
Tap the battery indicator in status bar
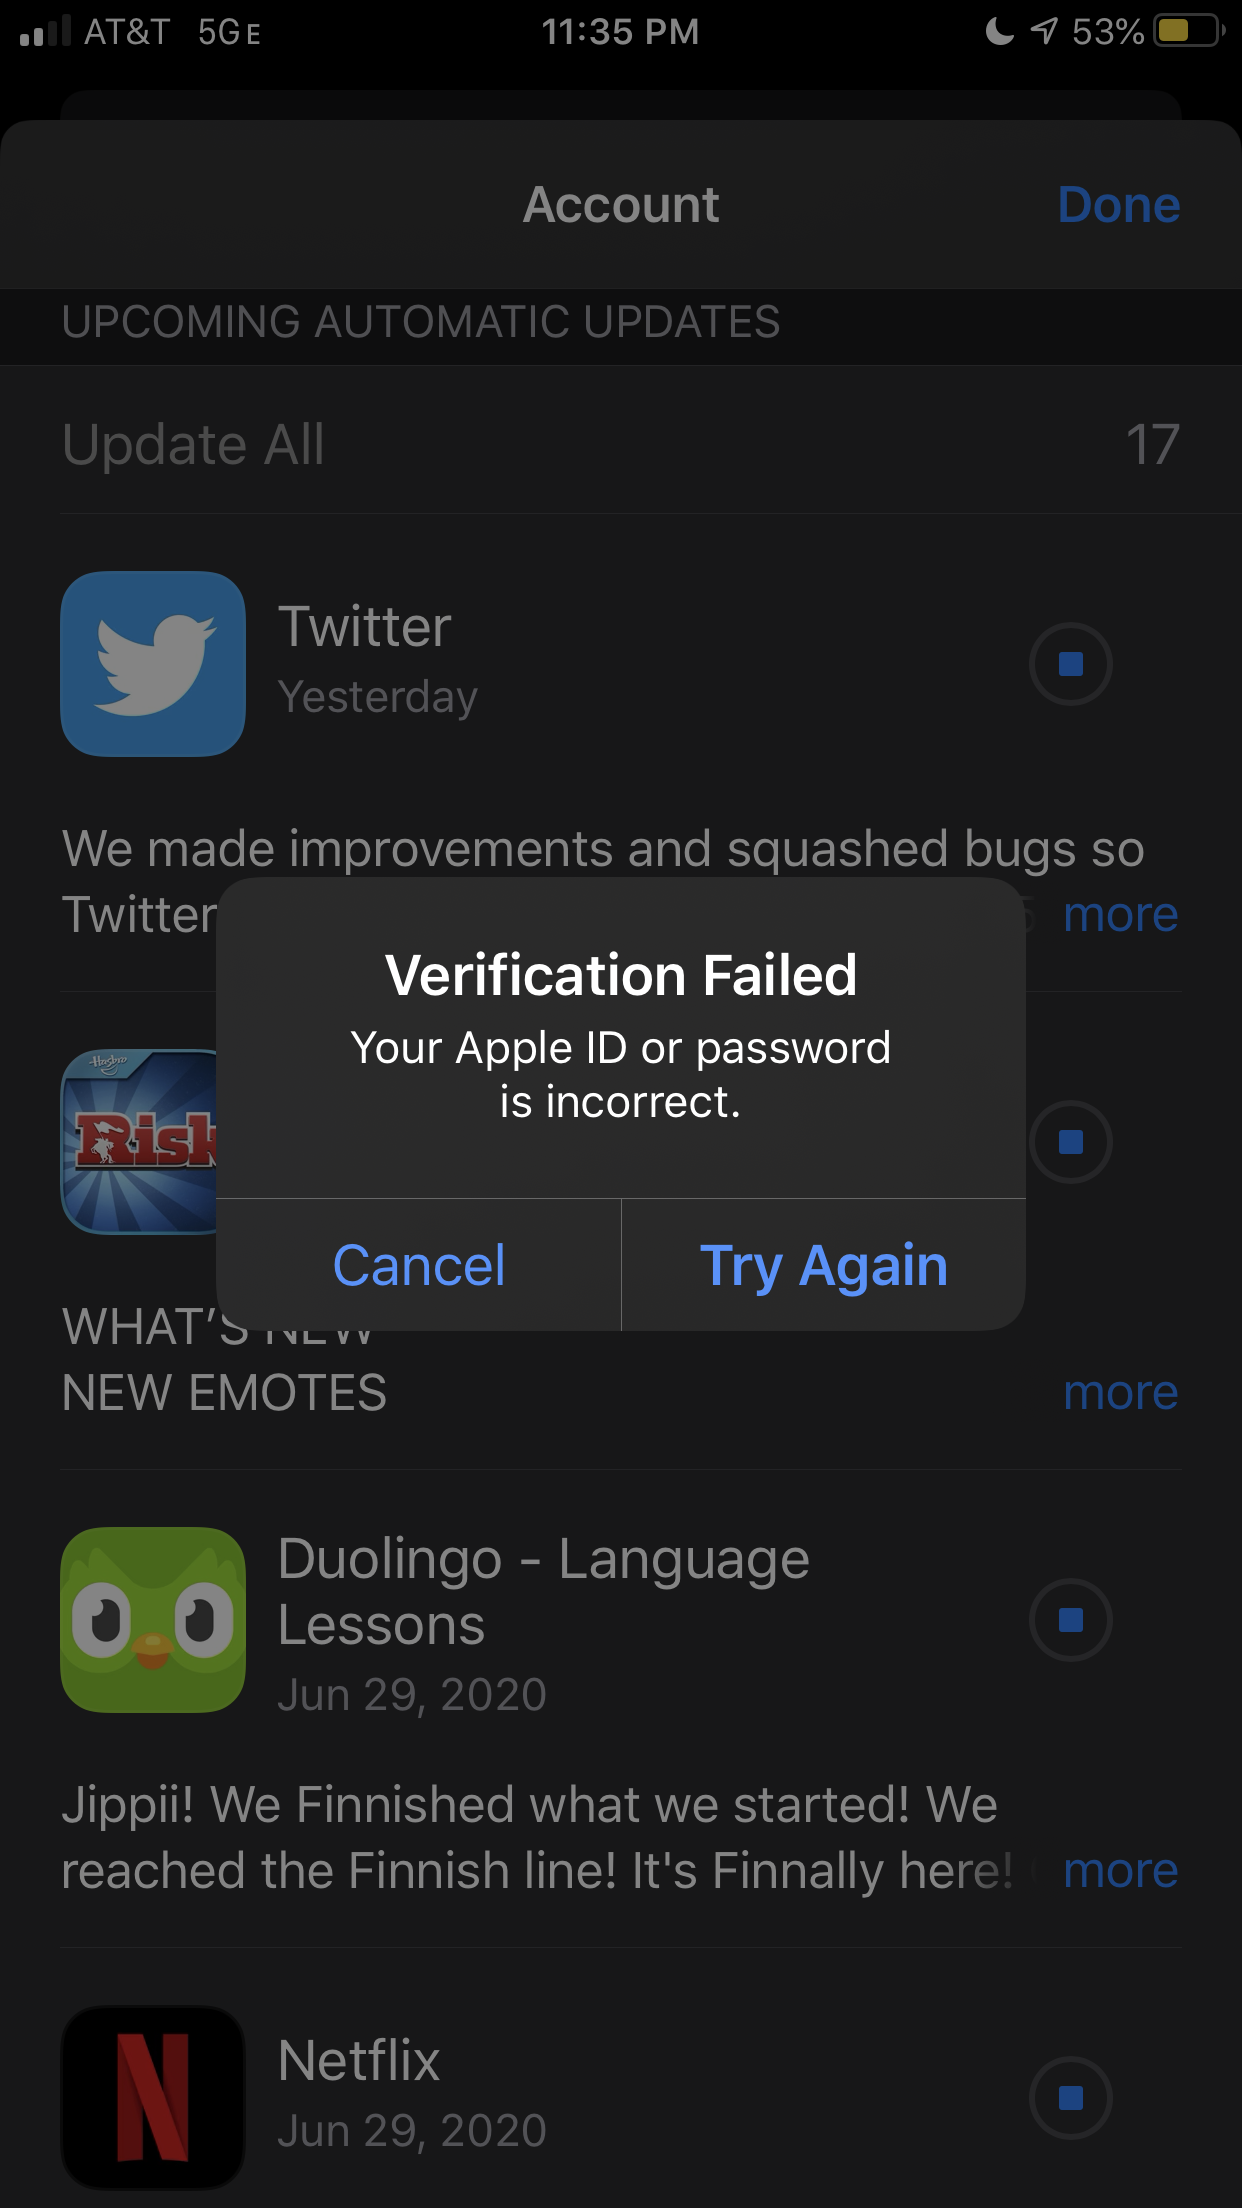(x=1187, y=31)
